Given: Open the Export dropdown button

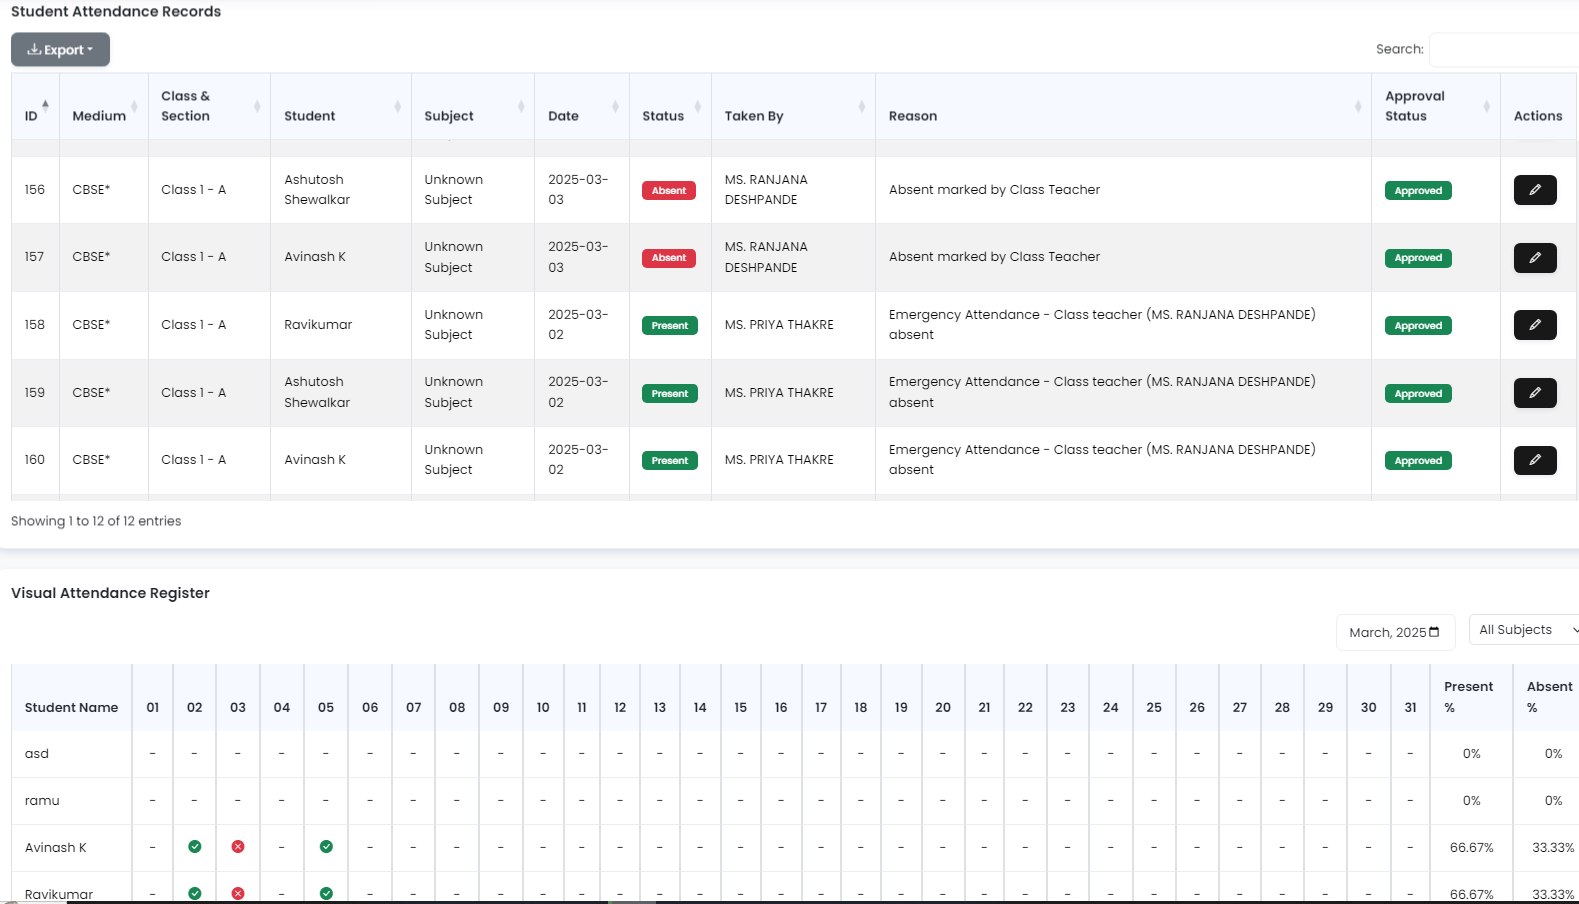Looking at the screenshot, I should coord(60,50).
